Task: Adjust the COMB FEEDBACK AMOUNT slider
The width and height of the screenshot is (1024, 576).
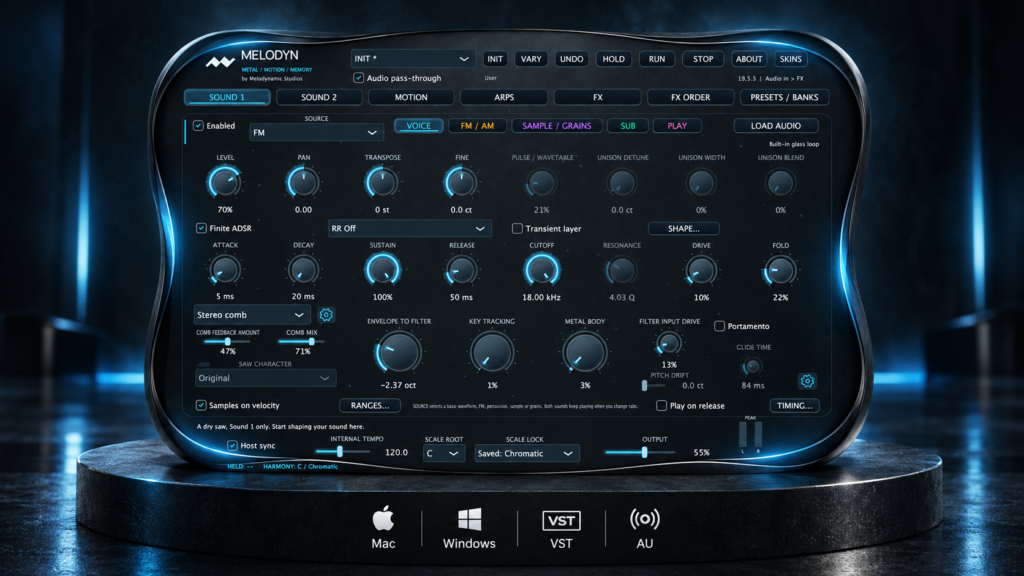Action: (x=227, y=342)
